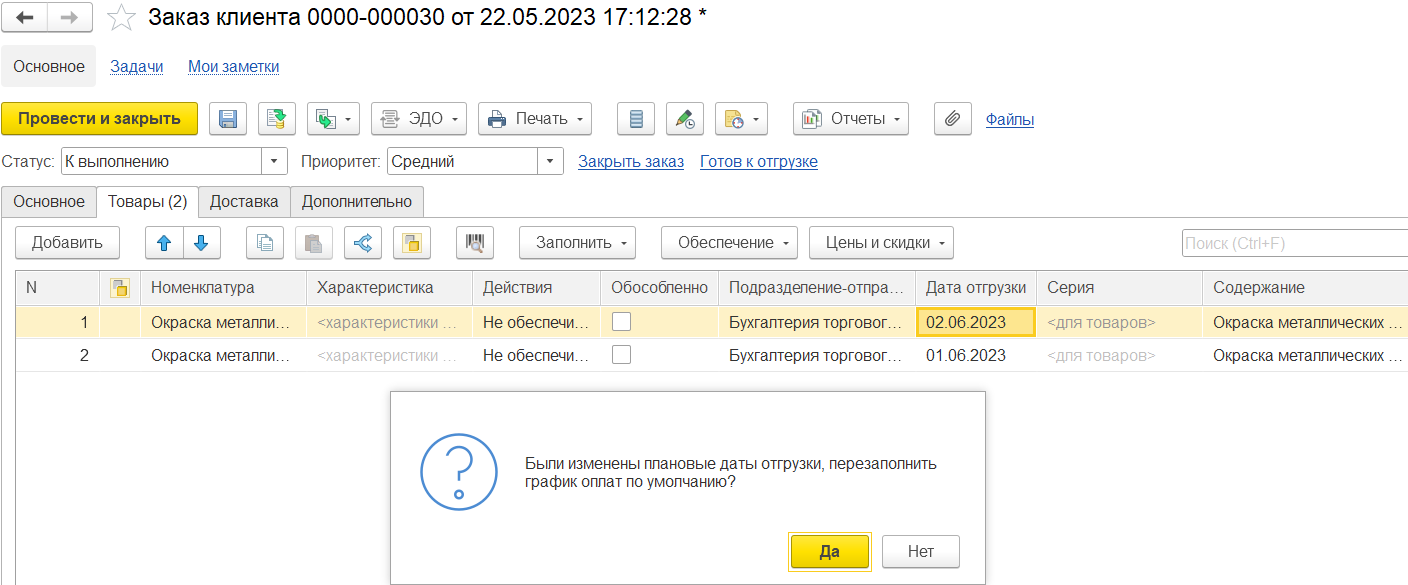Screen dimensions: 1408x585
Task: Click the save (floppy disk) icon
Action: click(228, 119)
